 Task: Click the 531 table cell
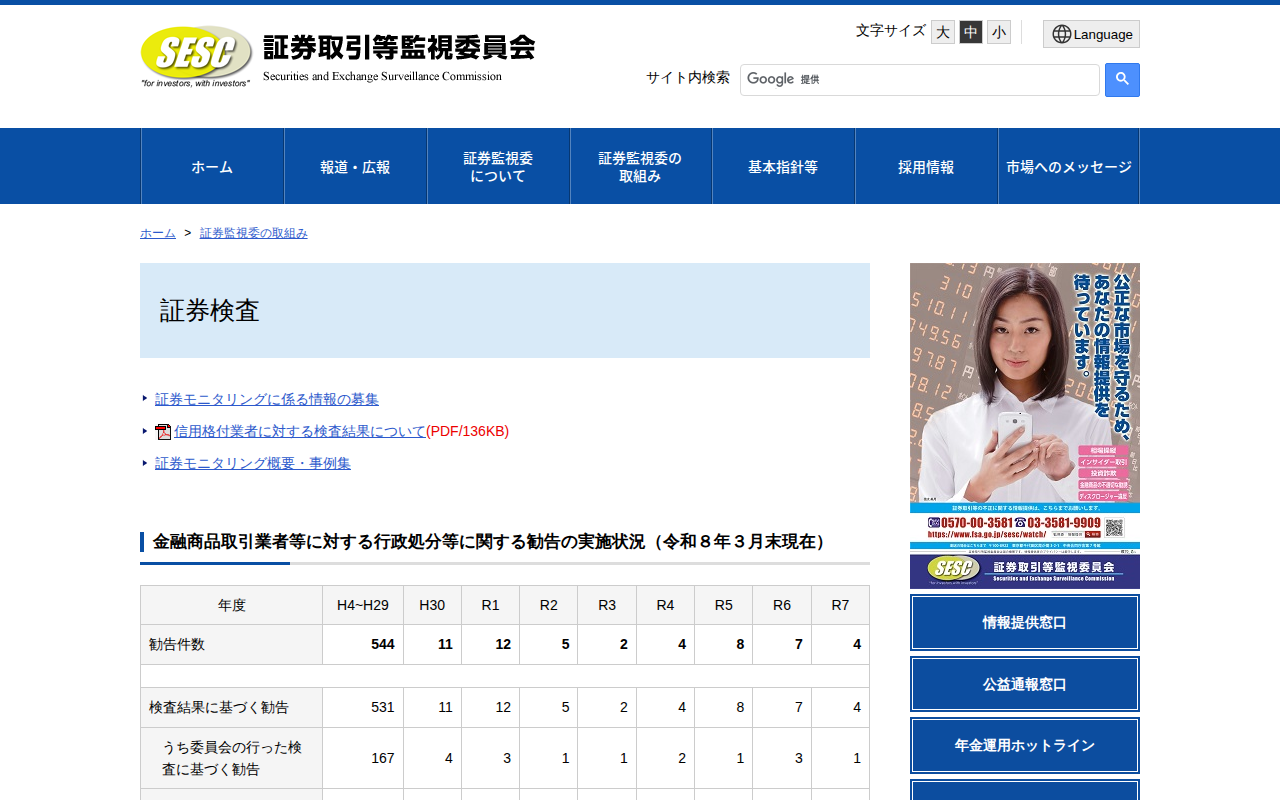[x=363, y=707]
